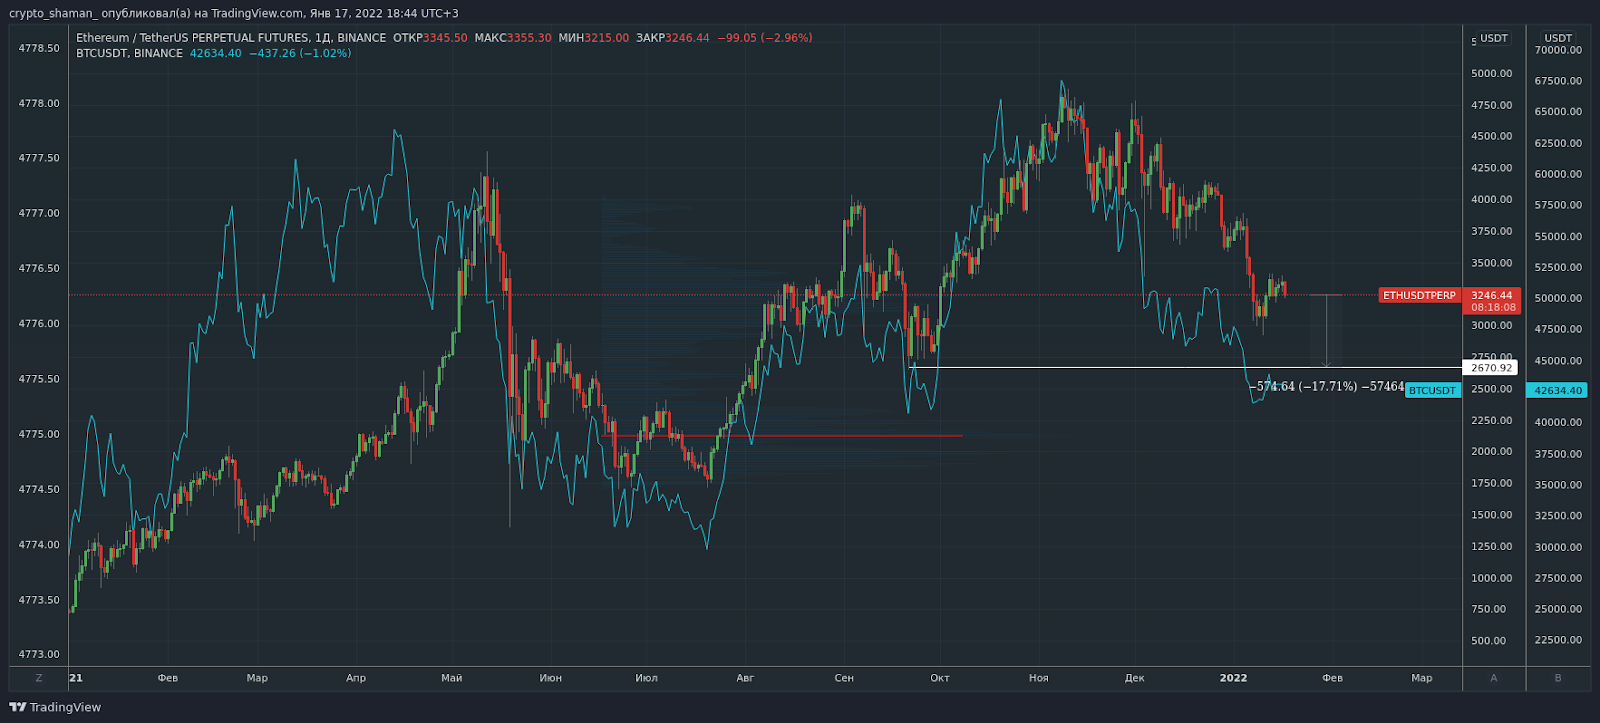Click the A auto-scale marker on time axis
Screen dimensions: 1600x723
pyautogui.click(x=1494, y=678)
